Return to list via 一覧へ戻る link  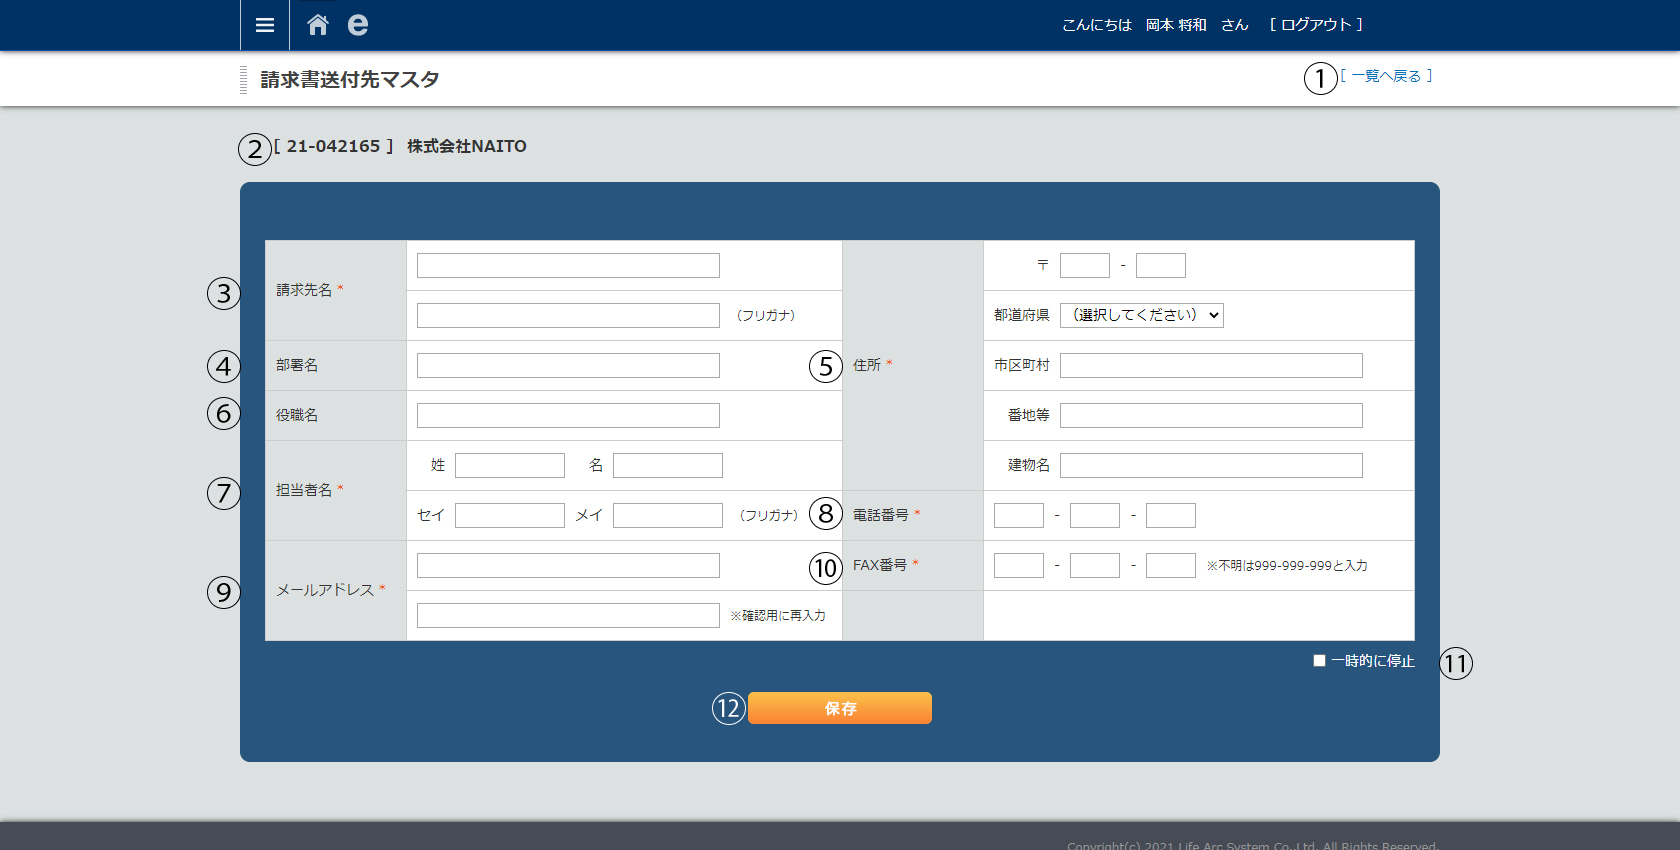(1386, 76)
